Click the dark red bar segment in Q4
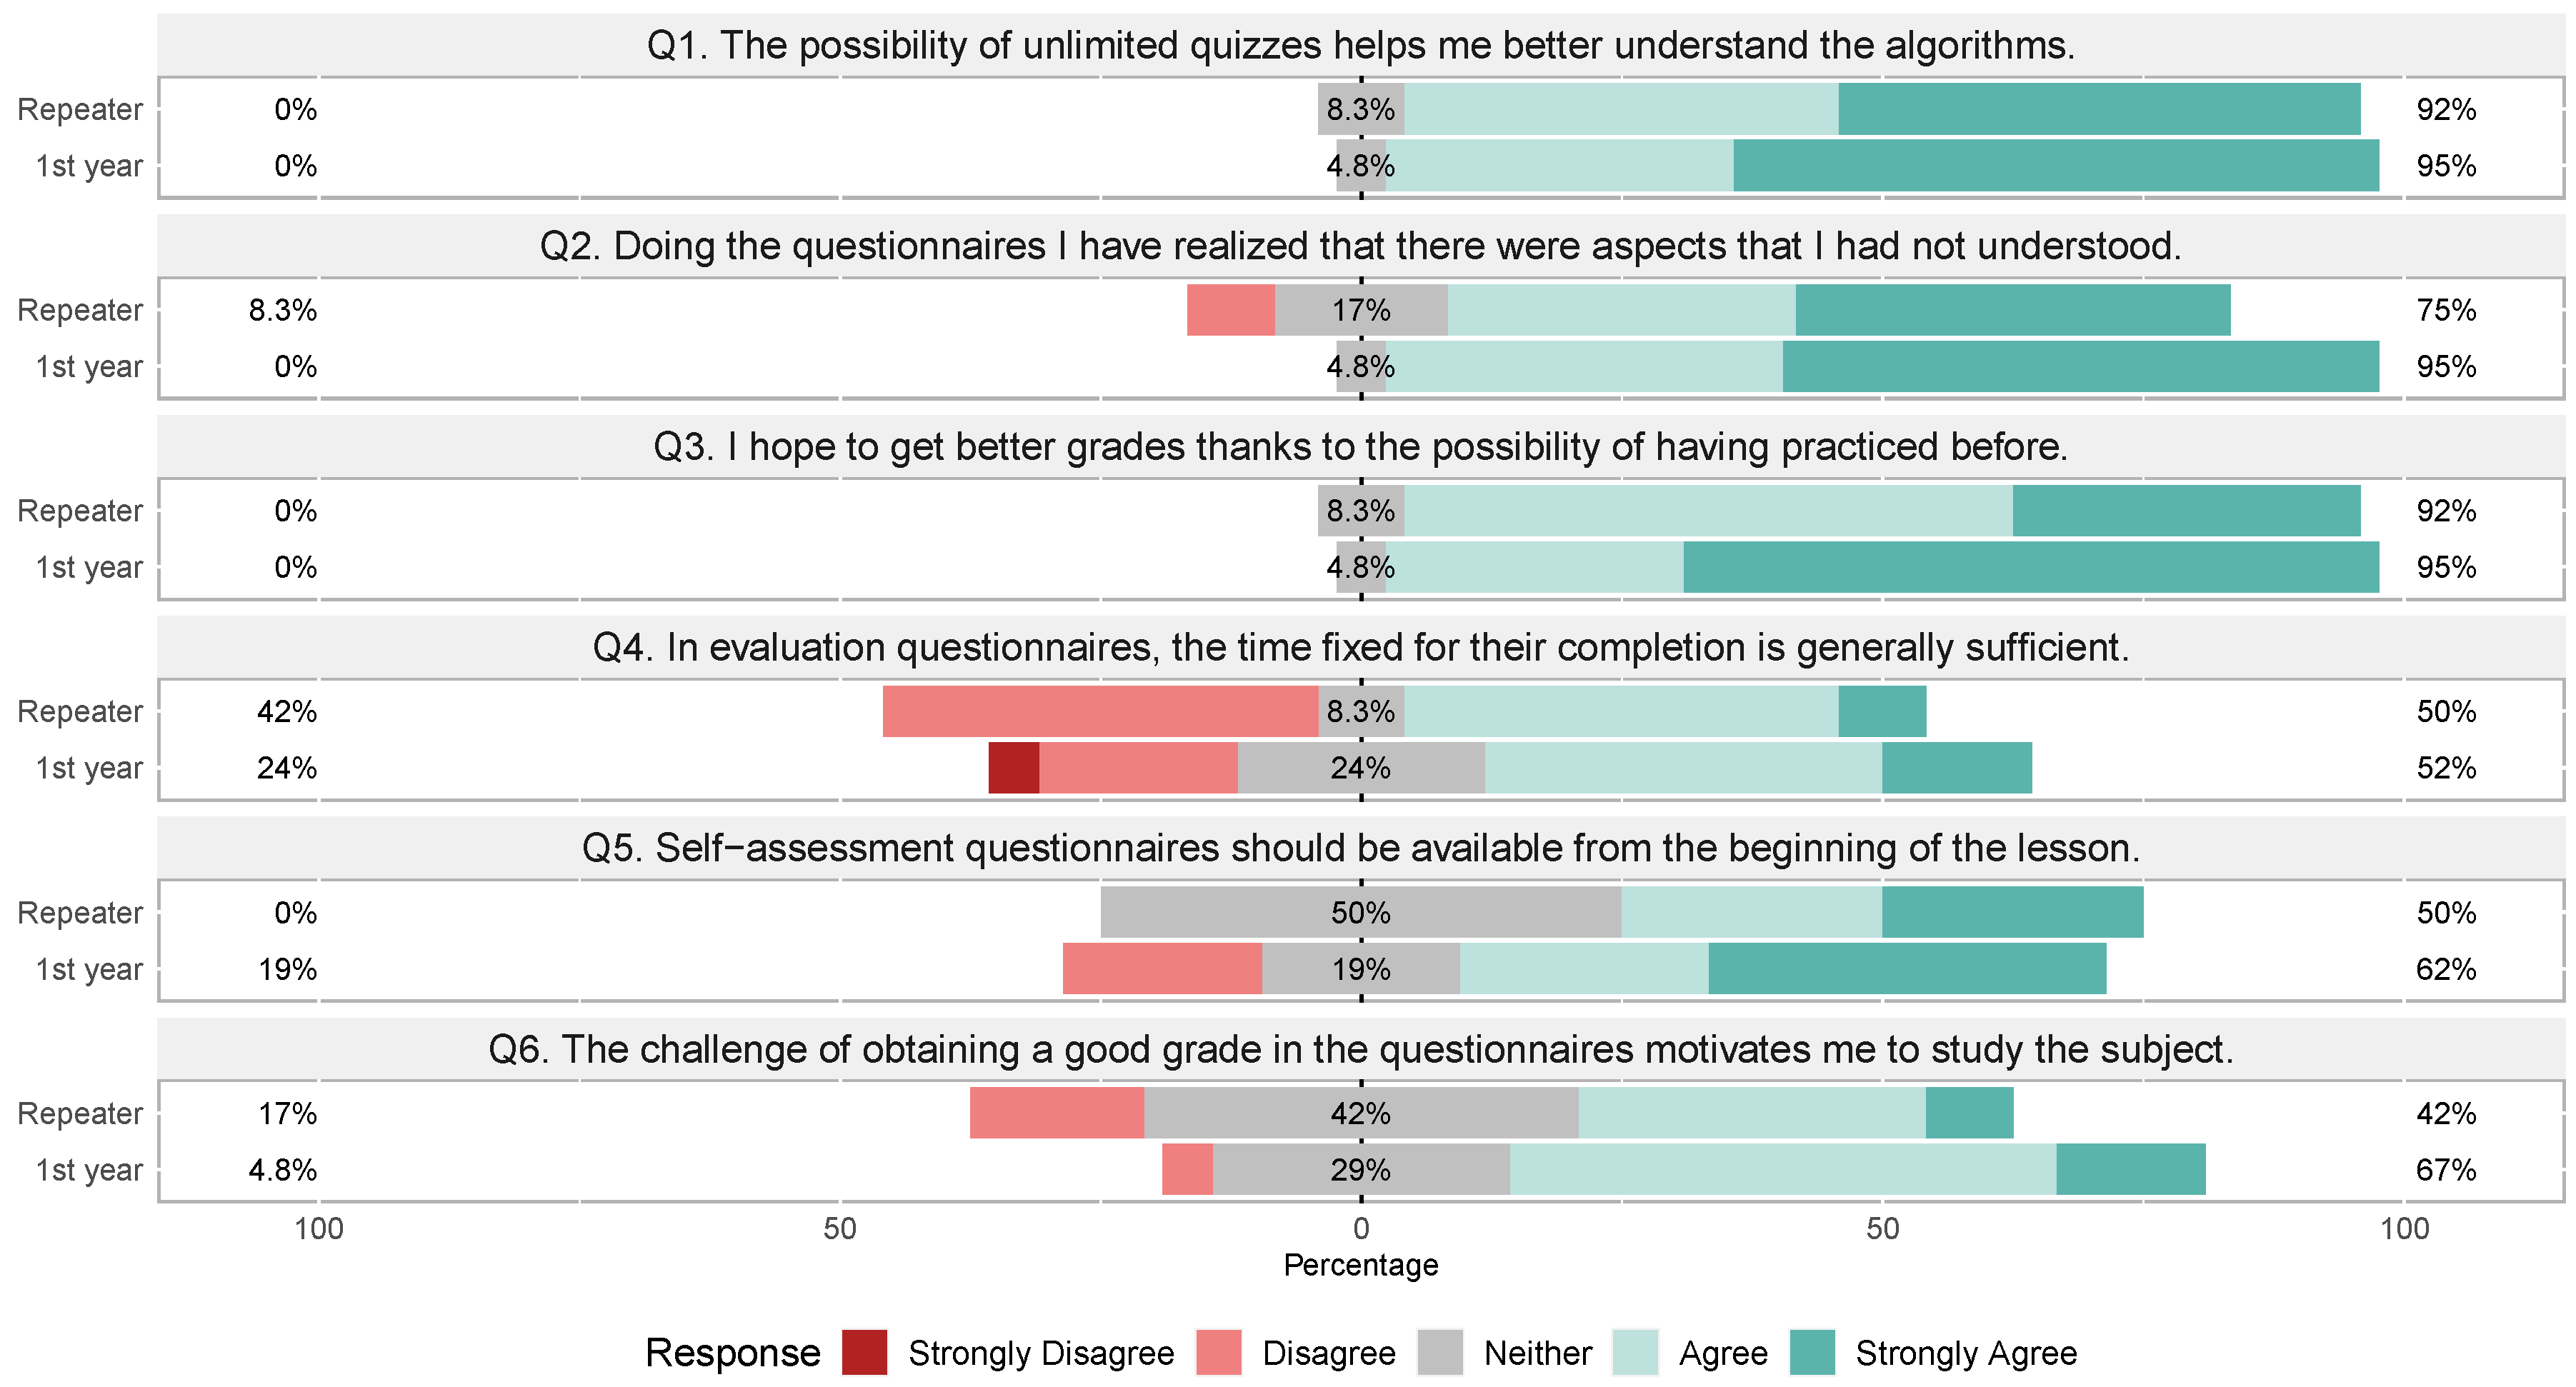This screenshot has width=2576, height=1387. [1014, 768]
